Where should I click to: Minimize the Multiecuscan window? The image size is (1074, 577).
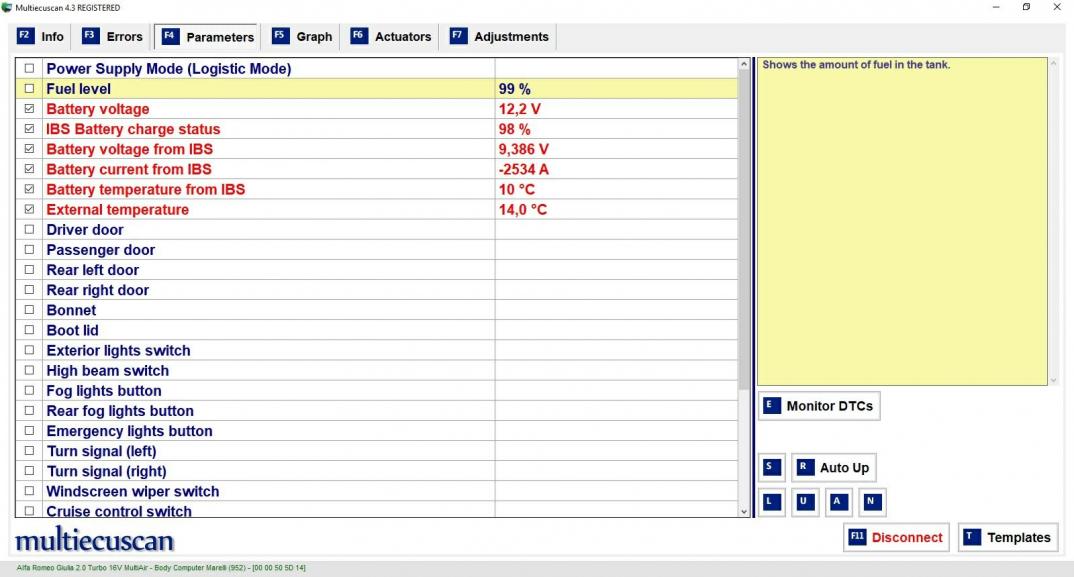point(996,8)
